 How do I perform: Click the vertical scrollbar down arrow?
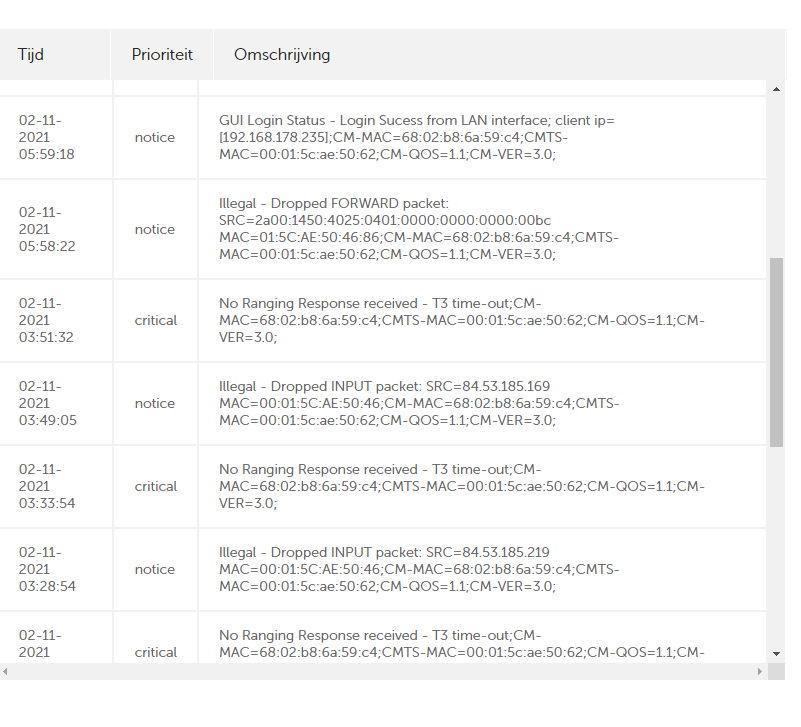[777, 653]
